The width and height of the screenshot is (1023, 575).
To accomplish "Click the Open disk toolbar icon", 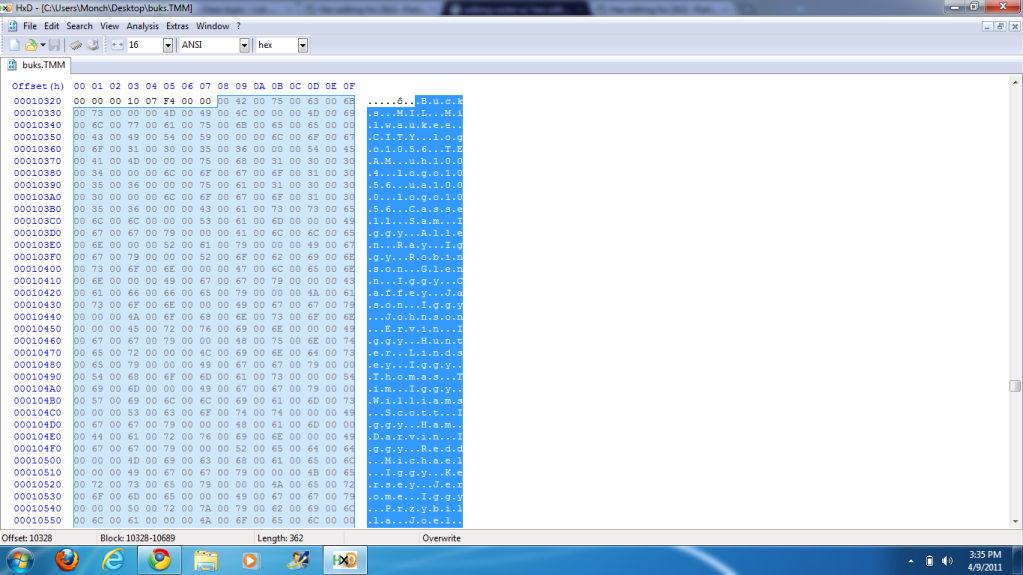I will coord(92,45).
